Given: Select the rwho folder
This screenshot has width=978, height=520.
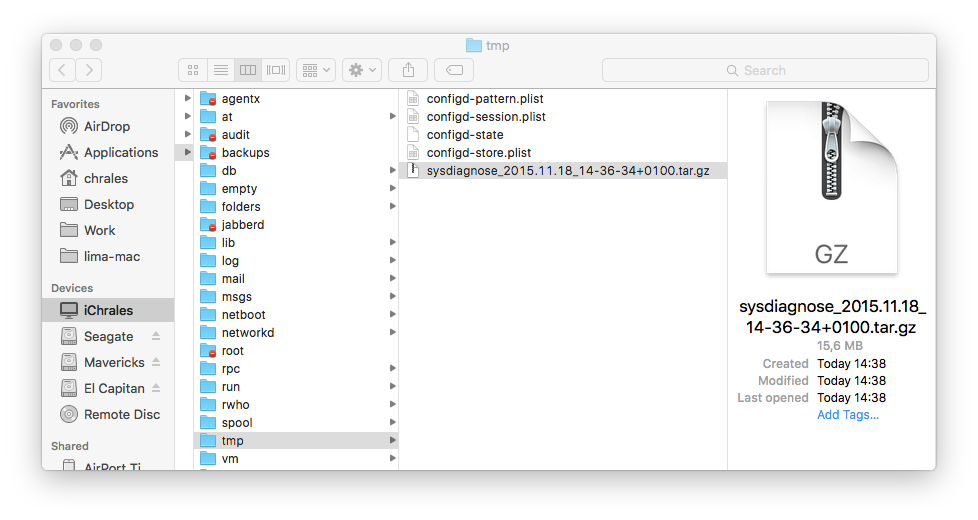Looking at the screenshot, I should click(296, 405).
